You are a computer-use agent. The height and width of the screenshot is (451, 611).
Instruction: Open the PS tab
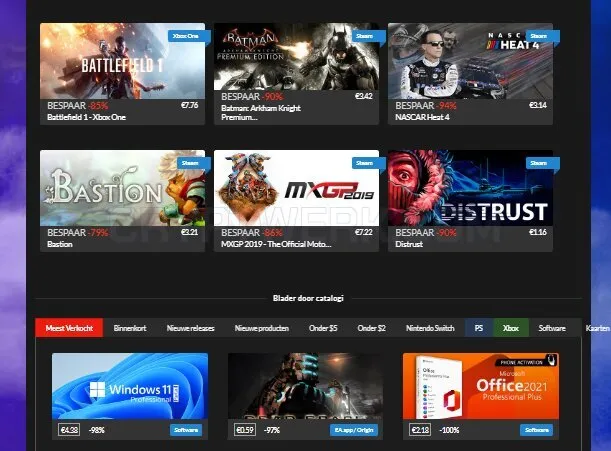point(479,328)
